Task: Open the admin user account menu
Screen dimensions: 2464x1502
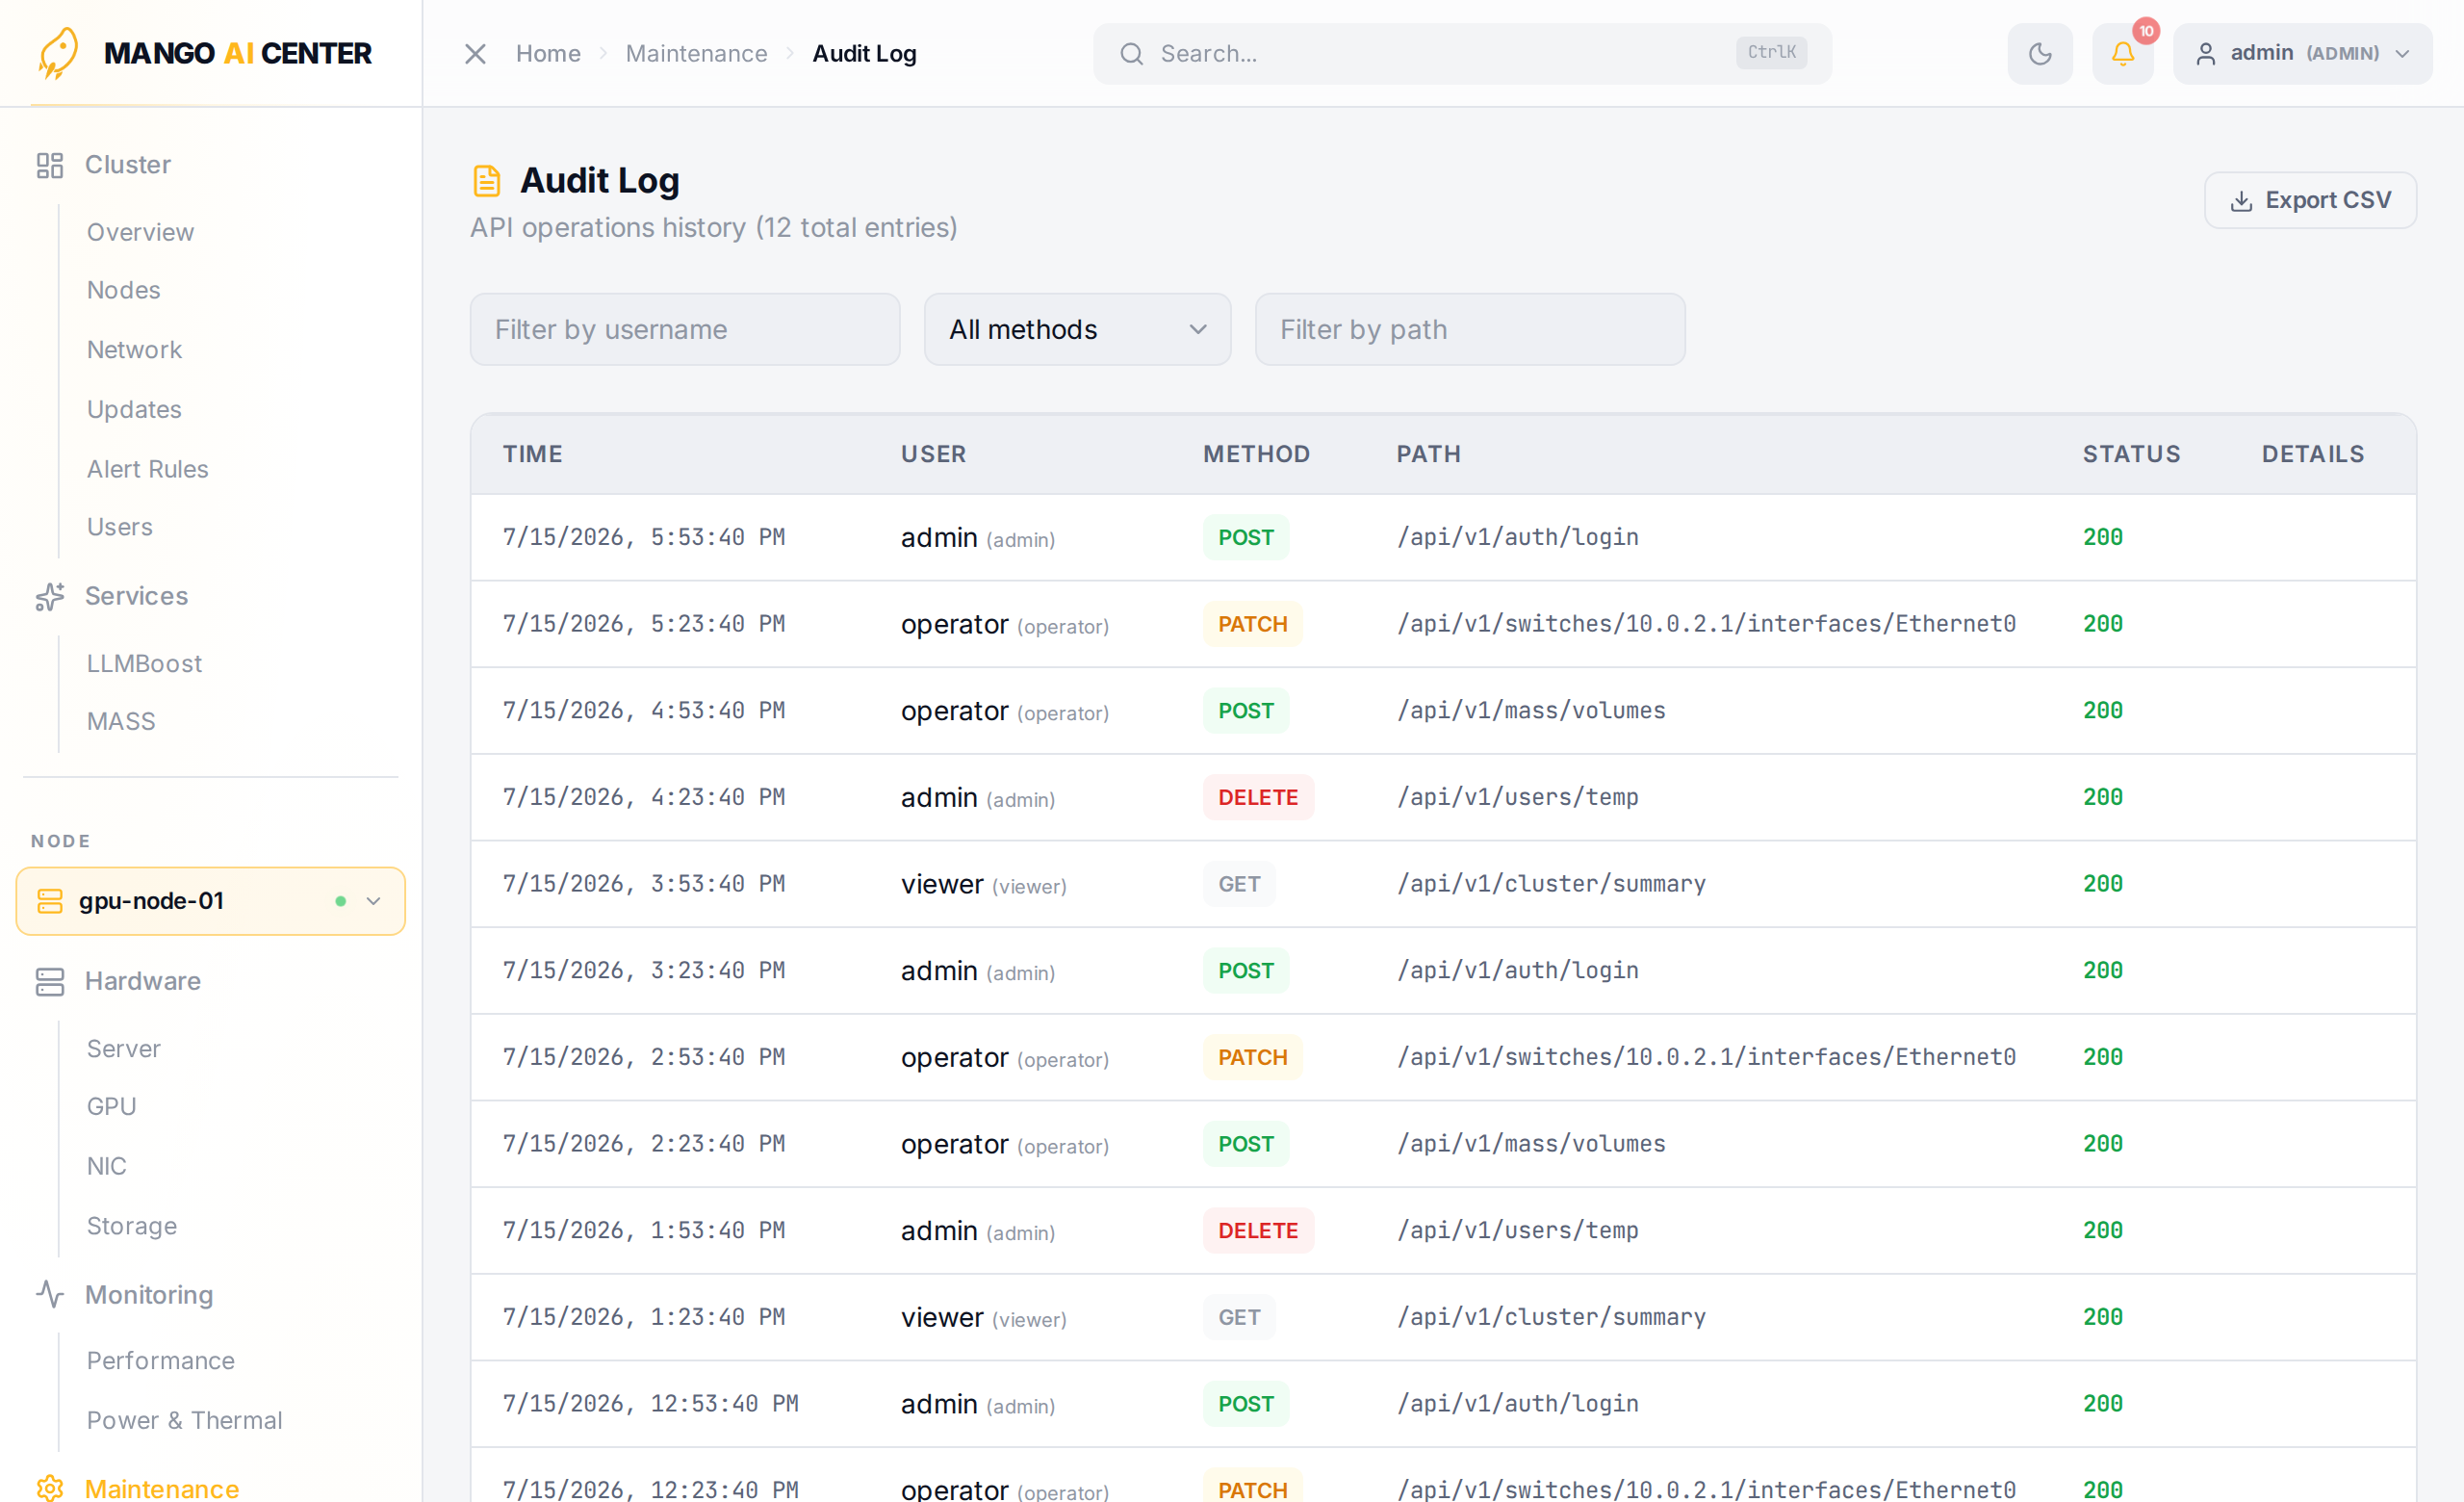Action: (x=2302, y=53)
